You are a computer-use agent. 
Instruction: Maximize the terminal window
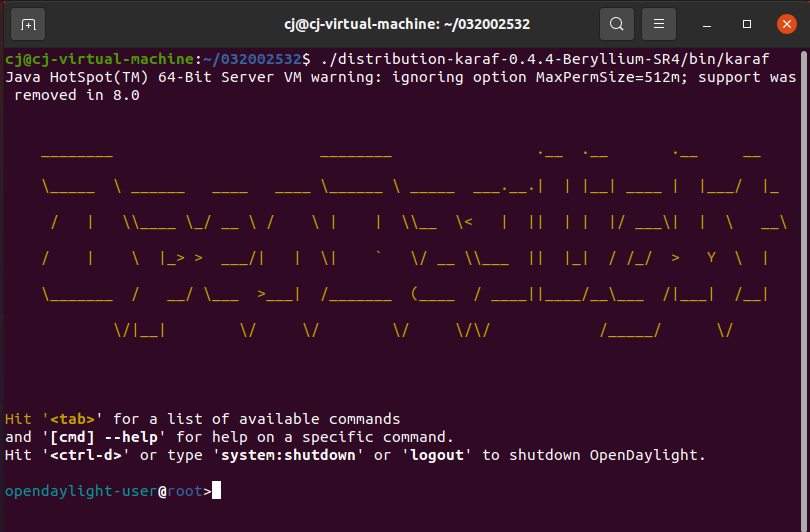(x=746, y=24)
